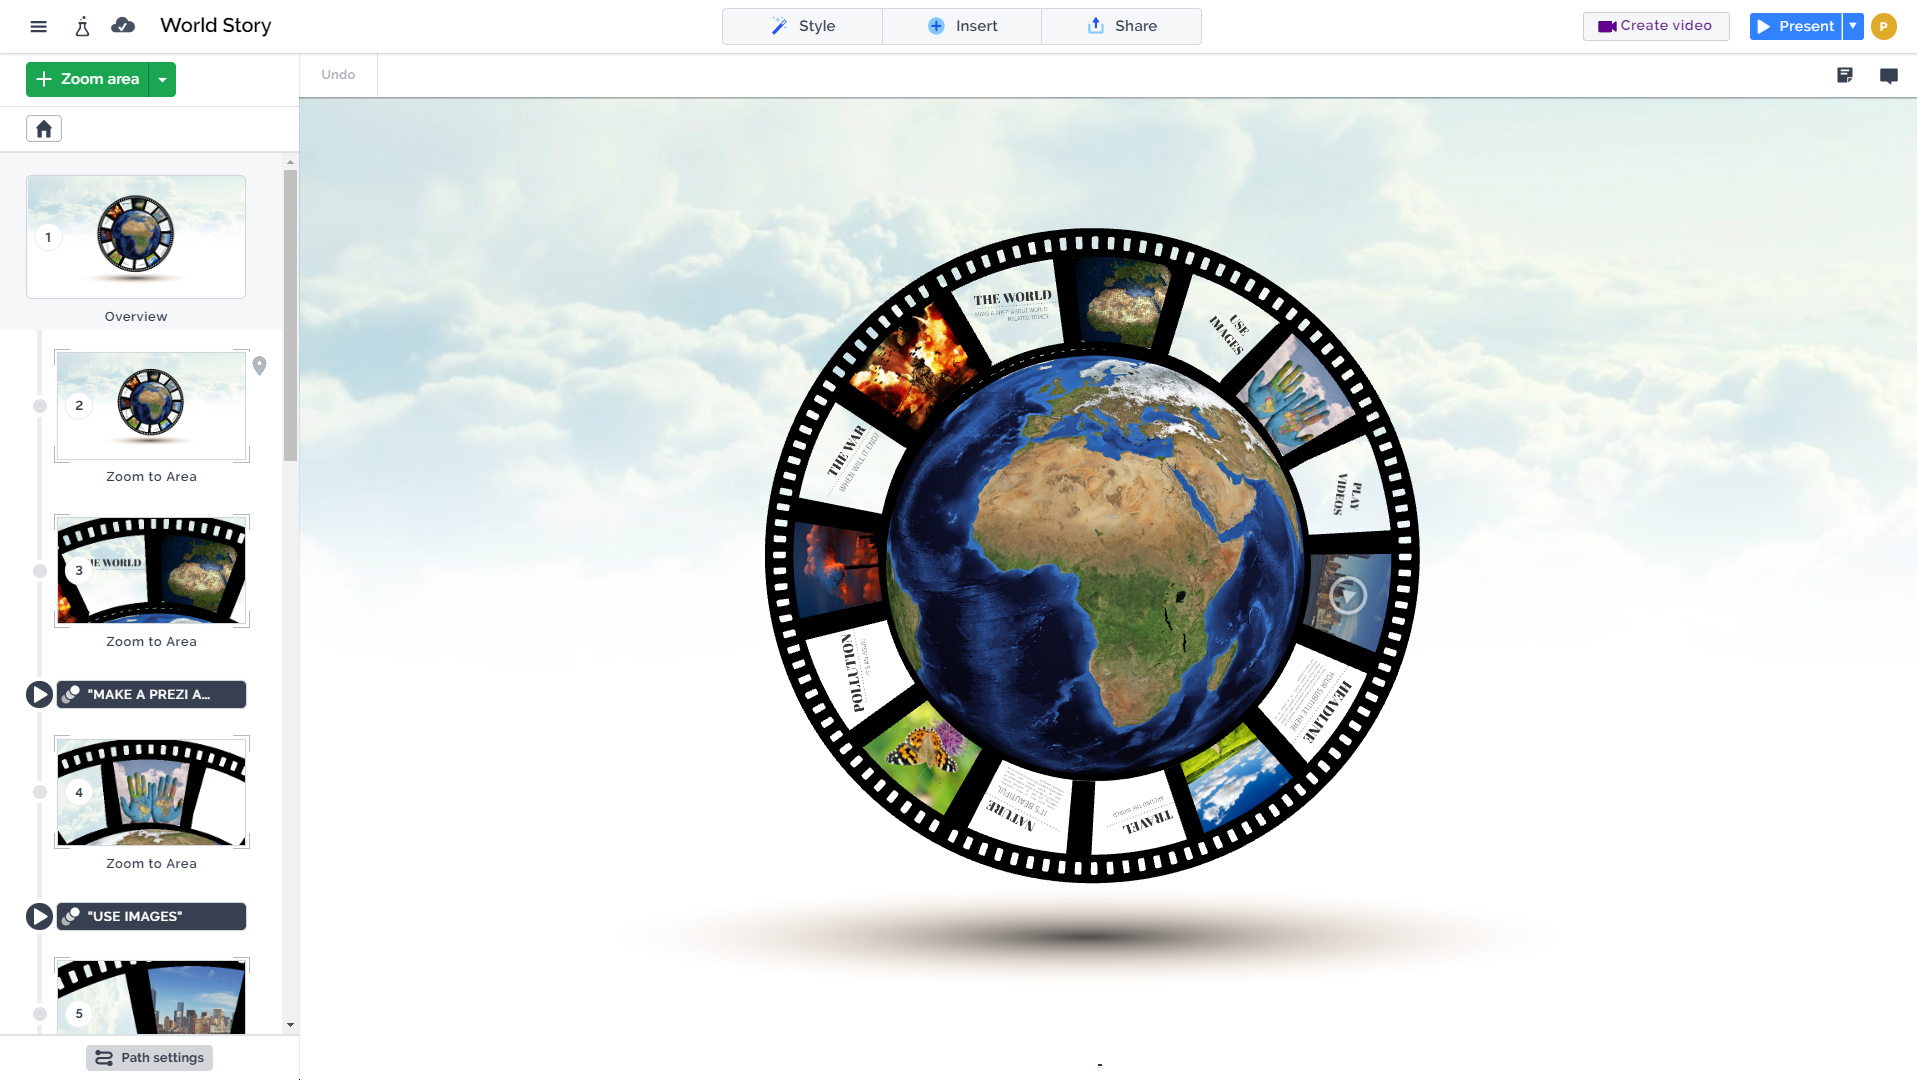Screen dimensions: 1917x1080
Task: Select the slide 3 Zoom to Area thumbnail
Action: tap(151, 571)
